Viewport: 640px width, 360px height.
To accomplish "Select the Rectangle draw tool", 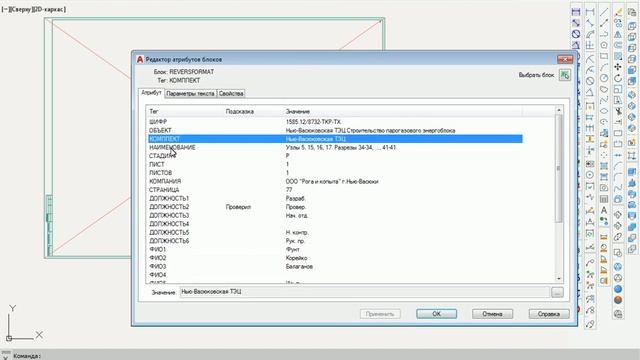I will tap(604, 56).
